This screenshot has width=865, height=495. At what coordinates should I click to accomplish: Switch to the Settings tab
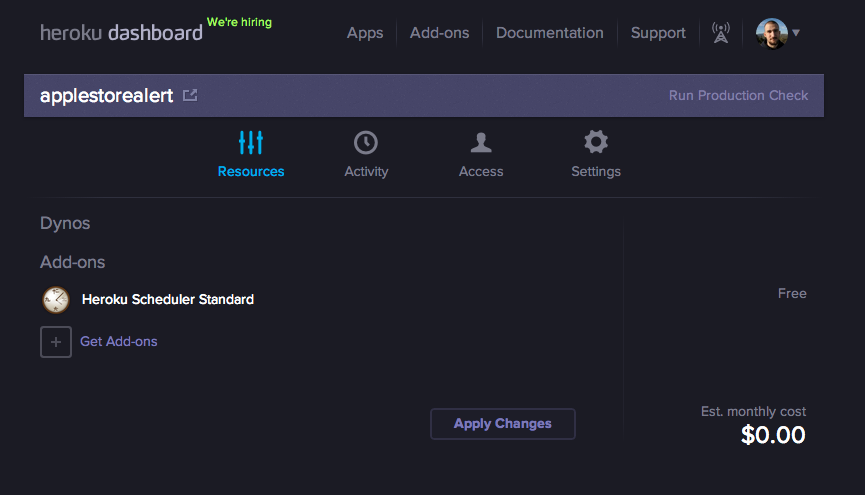pos(596,155)
